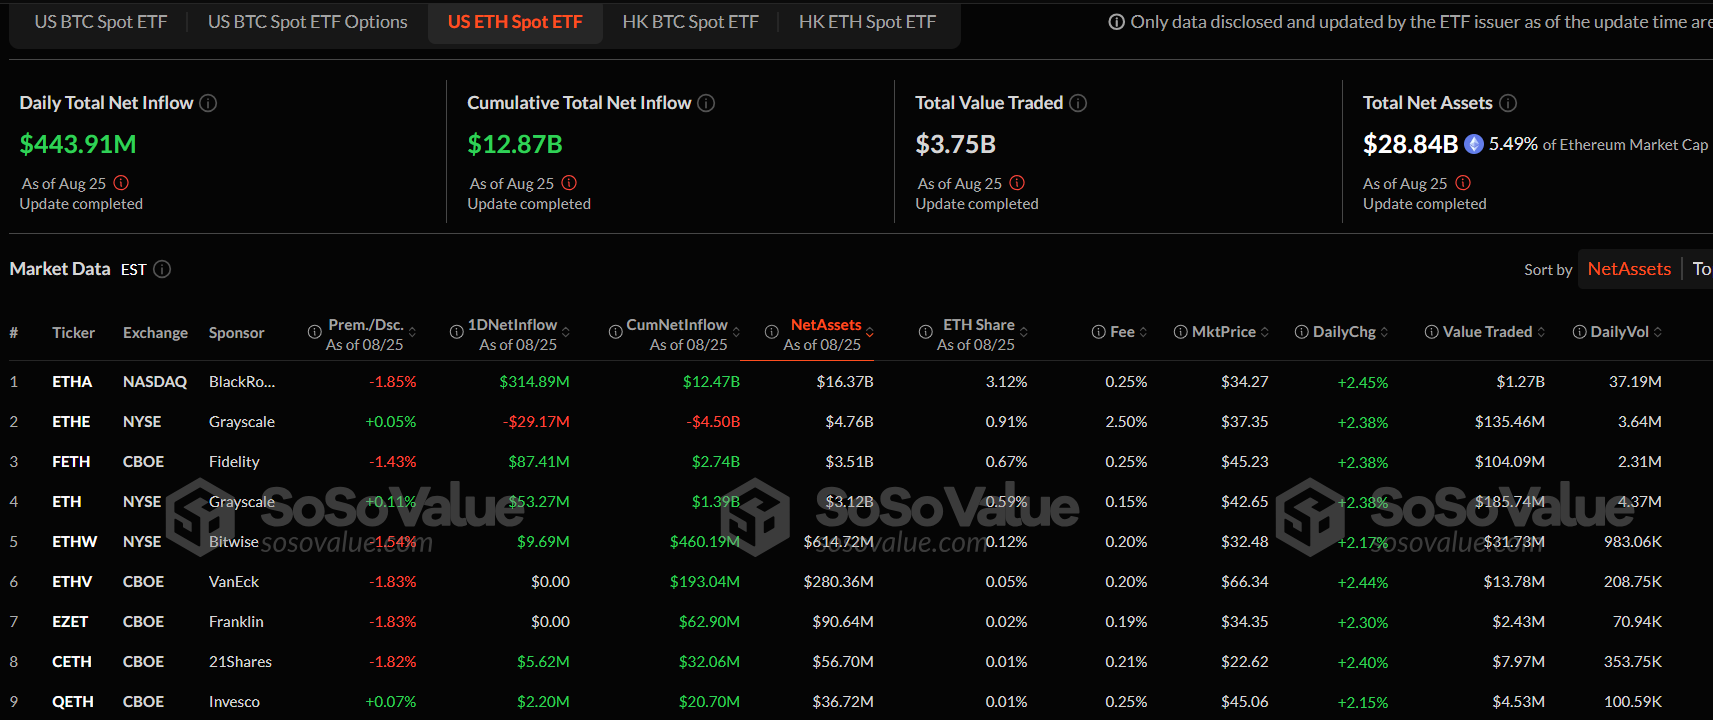Click info icon before 1DNetInflow column header

coord(457,332)
